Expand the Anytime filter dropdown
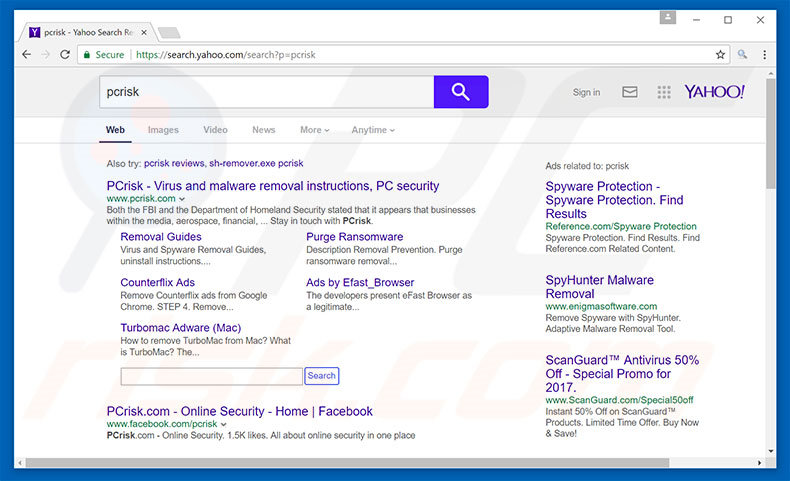Viewport: 790px width, 481px height. click(373, 130)
